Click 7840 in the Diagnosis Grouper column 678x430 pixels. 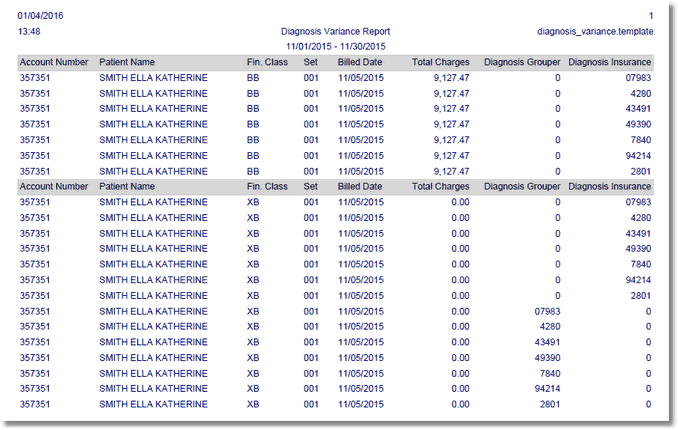point(550,373)
